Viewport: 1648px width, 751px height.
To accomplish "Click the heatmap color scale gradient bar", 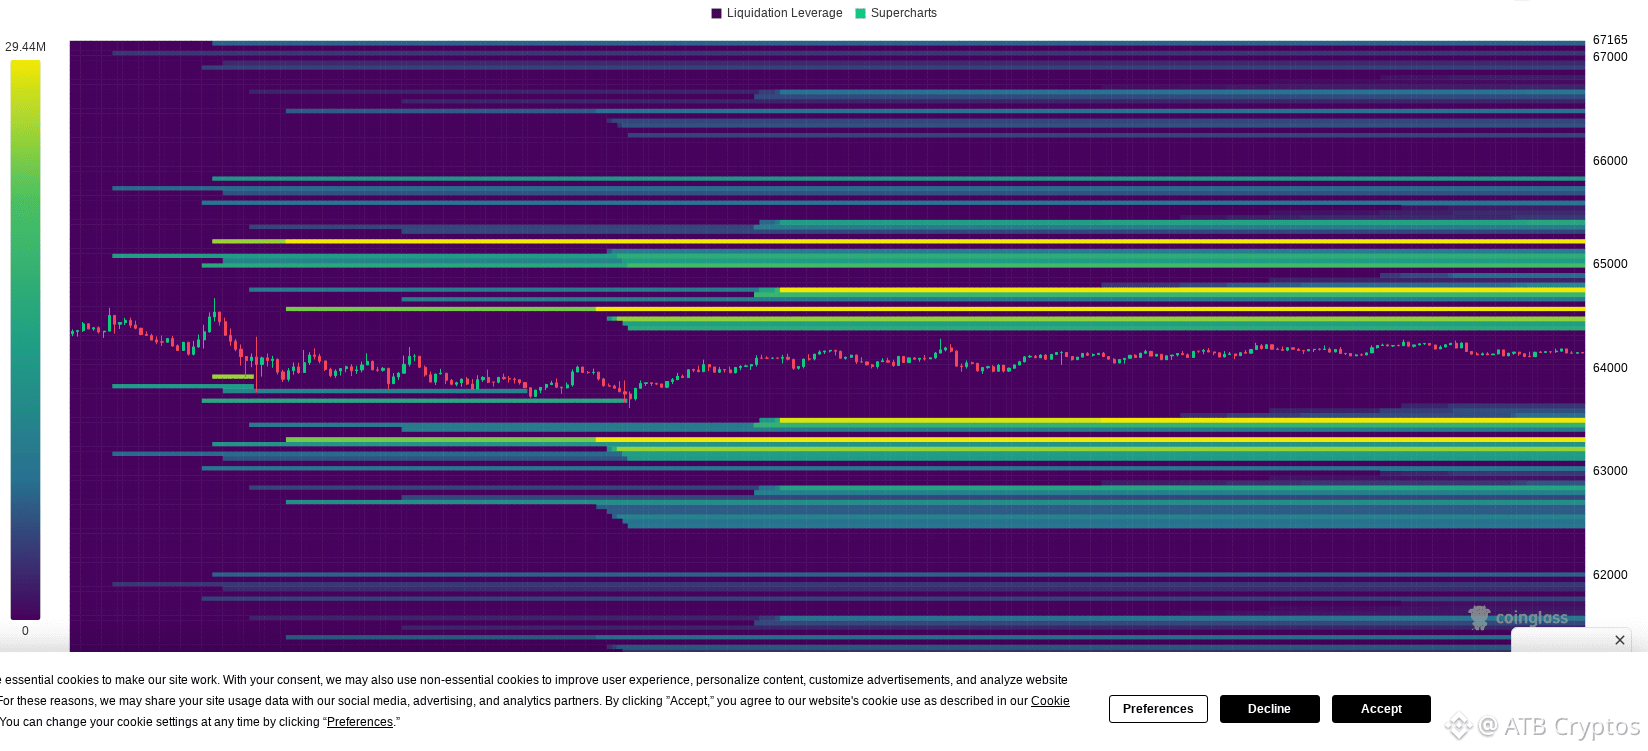I will (25, 340).
